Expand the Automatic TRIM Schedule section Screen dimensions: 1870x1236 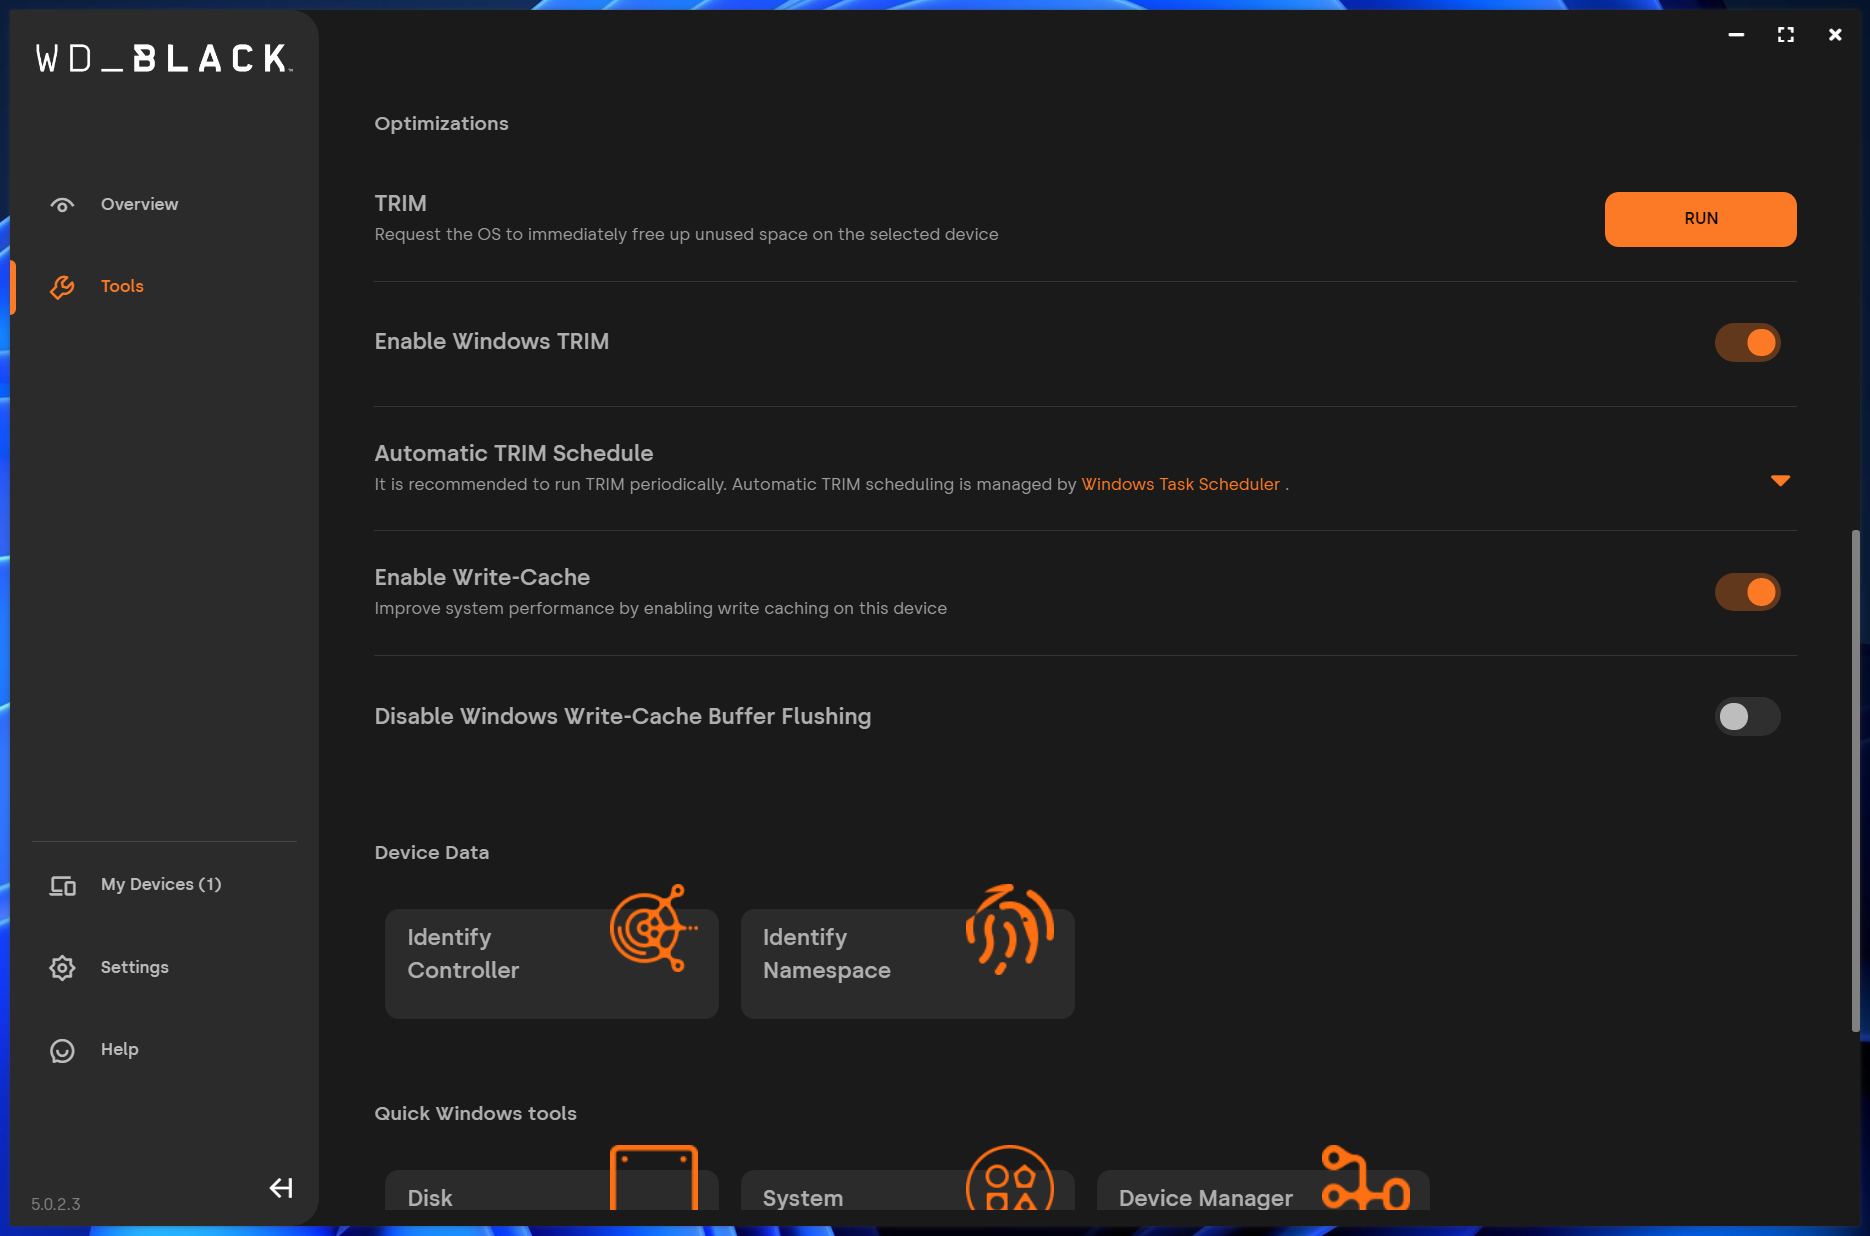1780,481
